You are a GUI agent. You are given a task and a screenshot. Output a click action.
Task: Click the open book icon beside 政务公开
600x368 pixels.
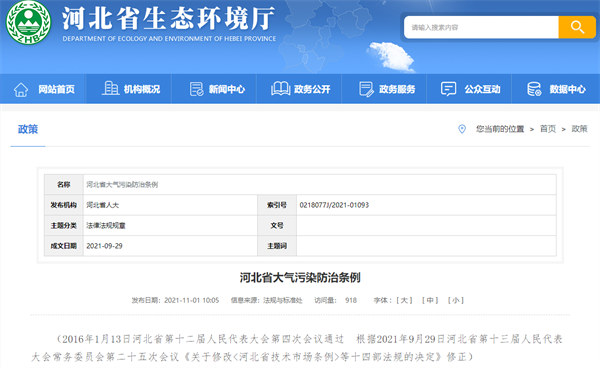(x=280, y=89)
